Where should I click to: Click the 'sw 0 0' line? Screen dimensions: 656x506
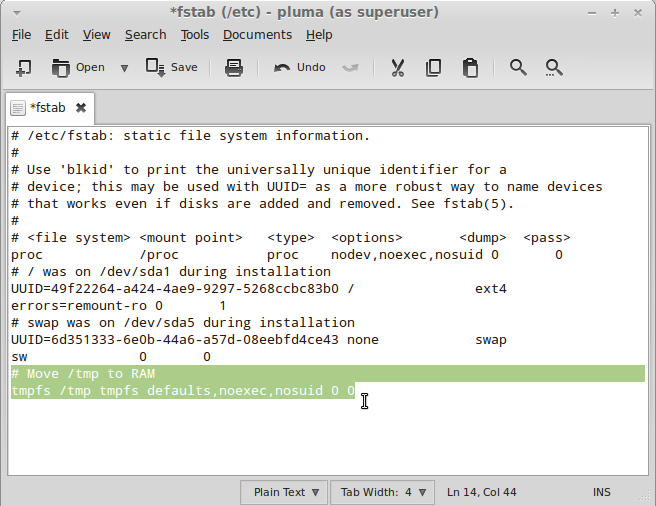click(111, 357)
